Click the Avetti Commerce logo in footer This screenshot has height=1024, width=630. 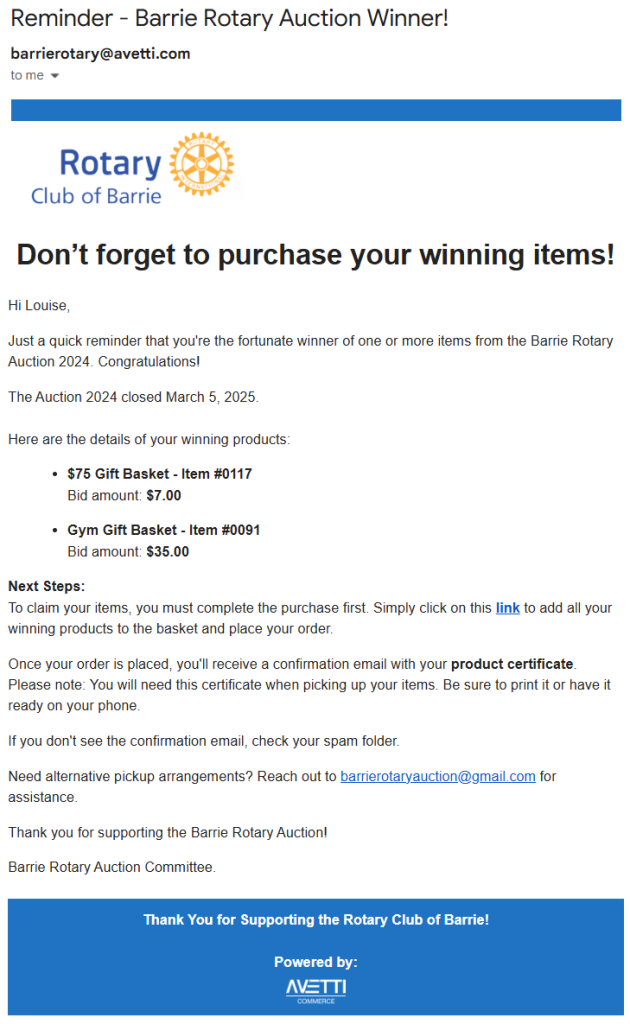click(x=316, y=991)
